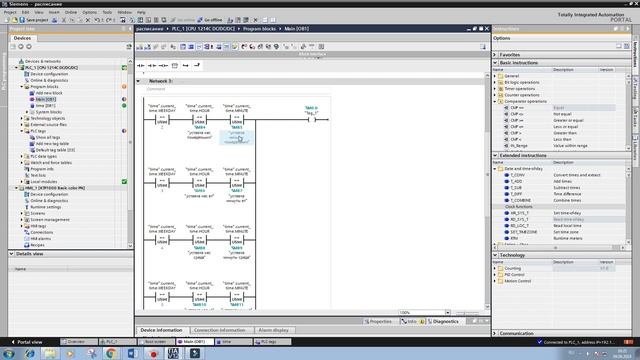Click the Undo arrow icon
The image size is (640, 360).
pos(97,20)
